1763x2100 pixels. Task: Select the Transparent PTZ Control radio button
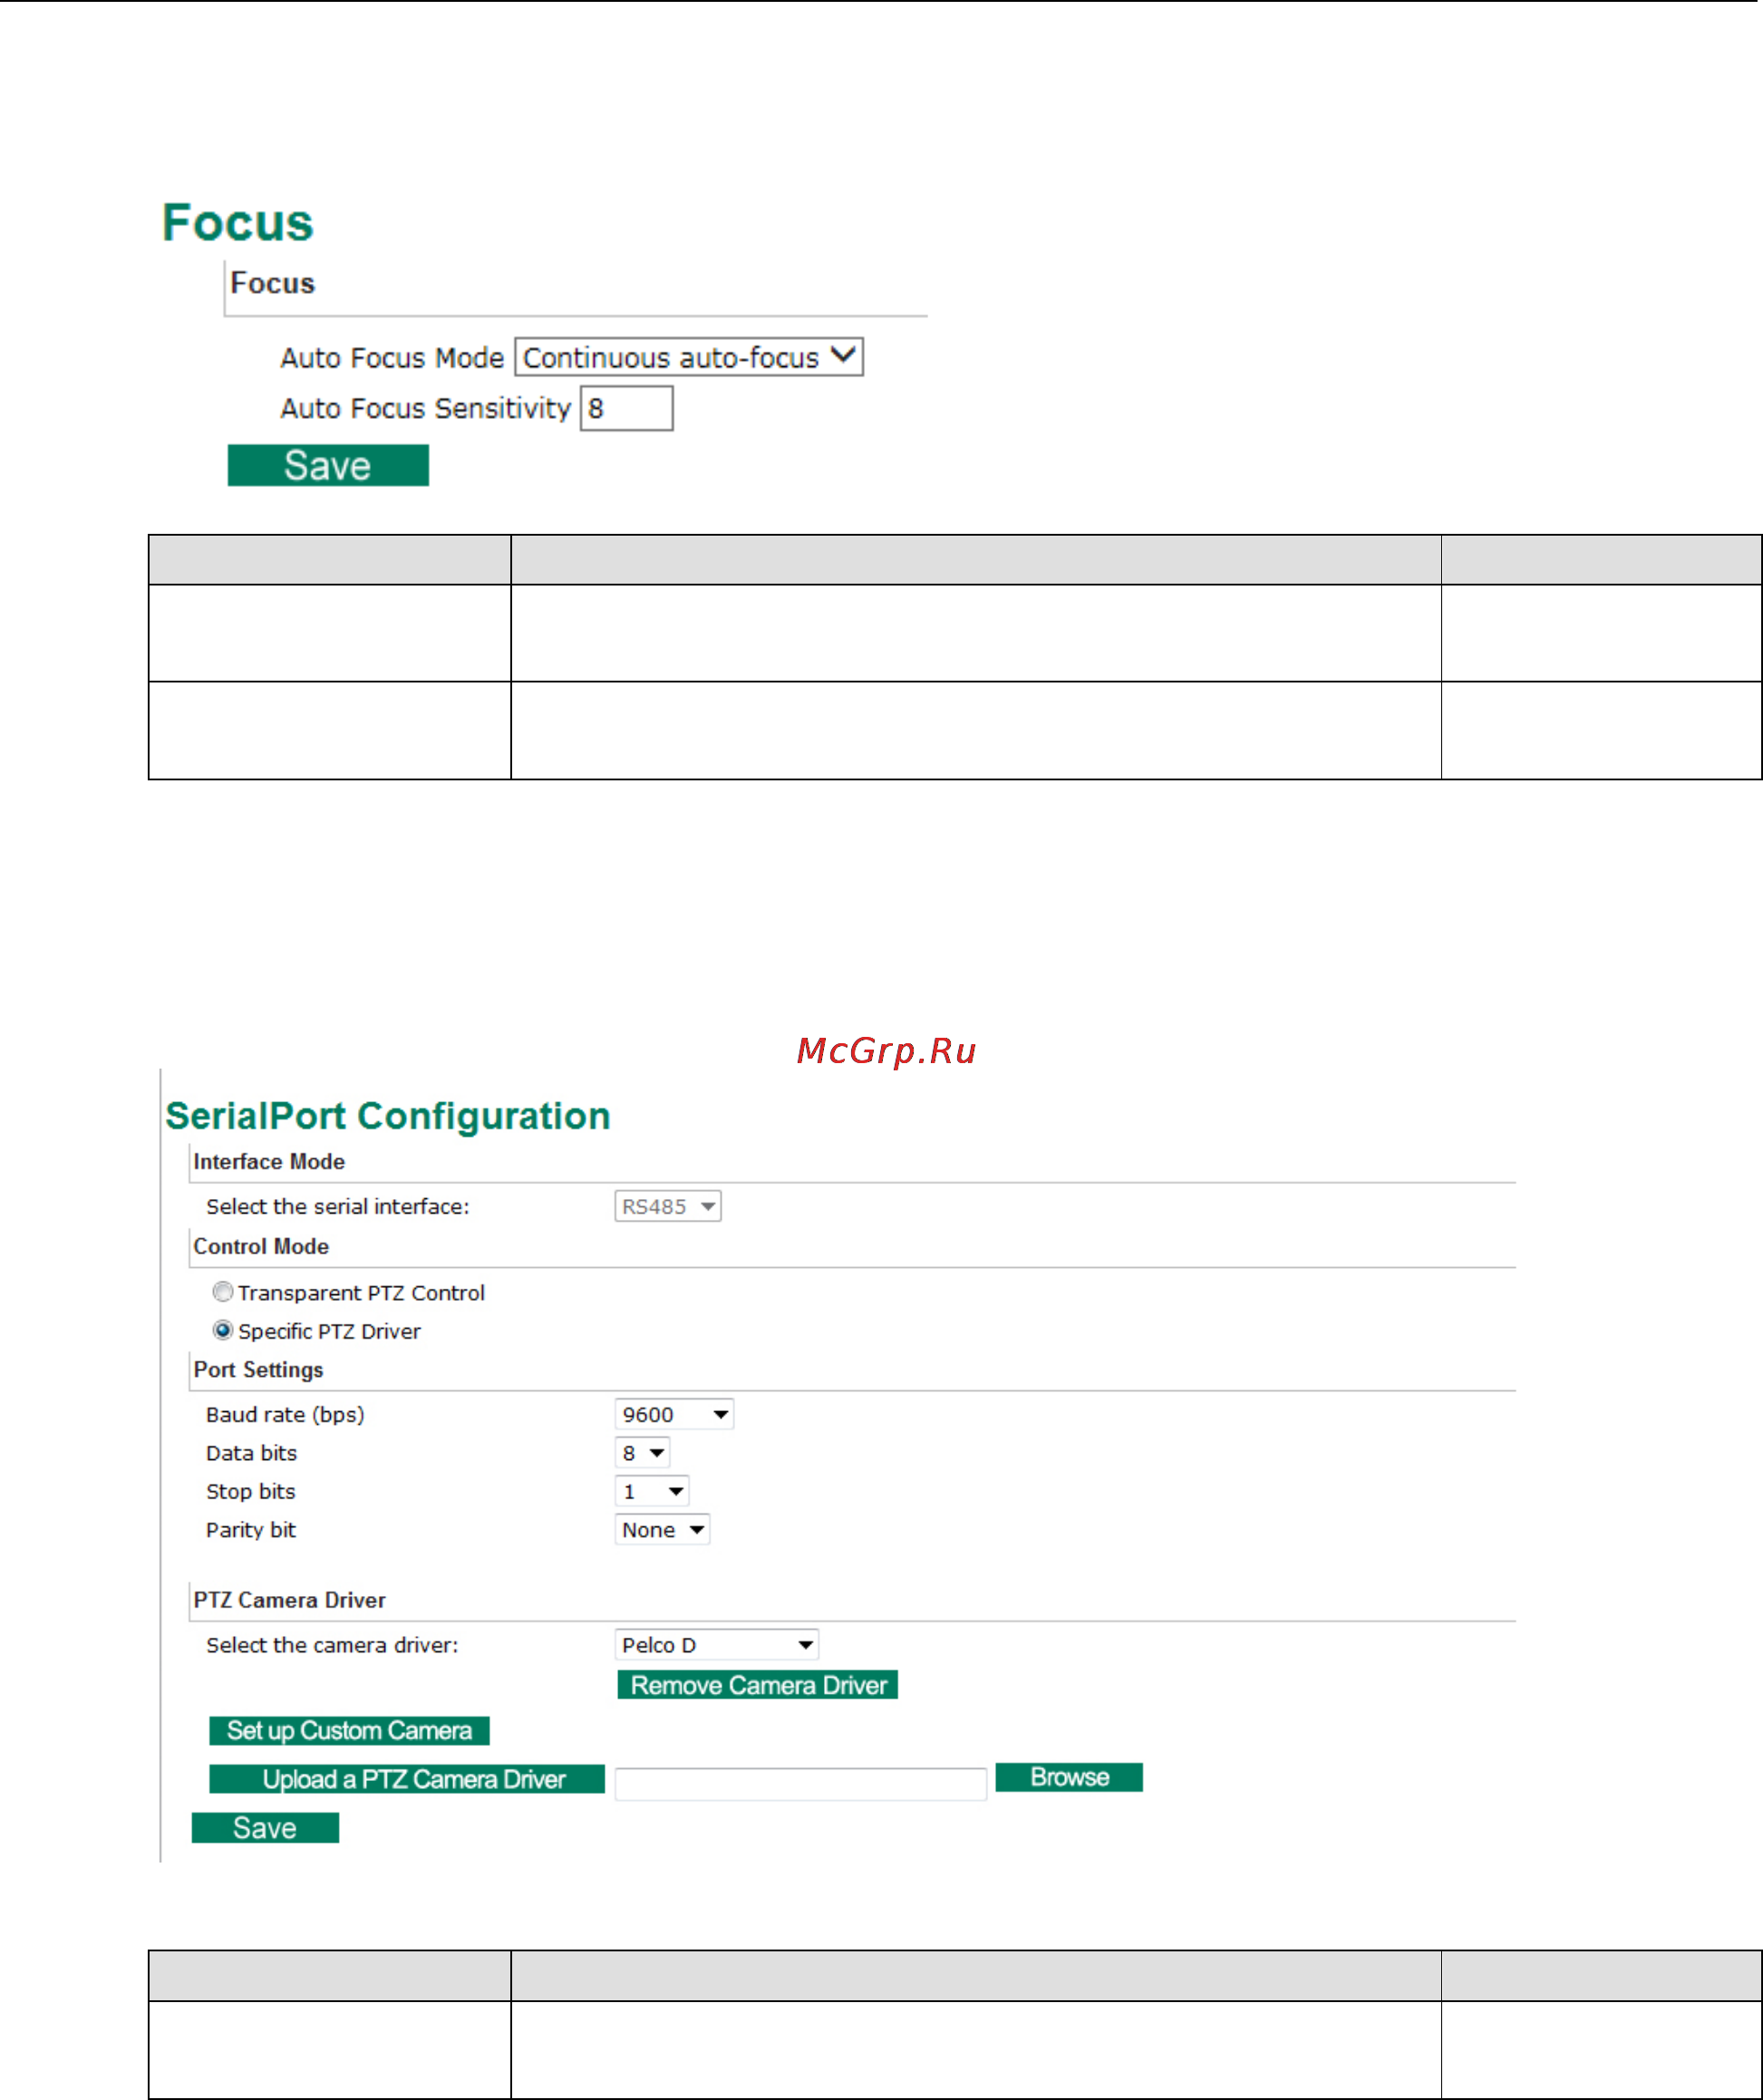tap(223, 1292)
